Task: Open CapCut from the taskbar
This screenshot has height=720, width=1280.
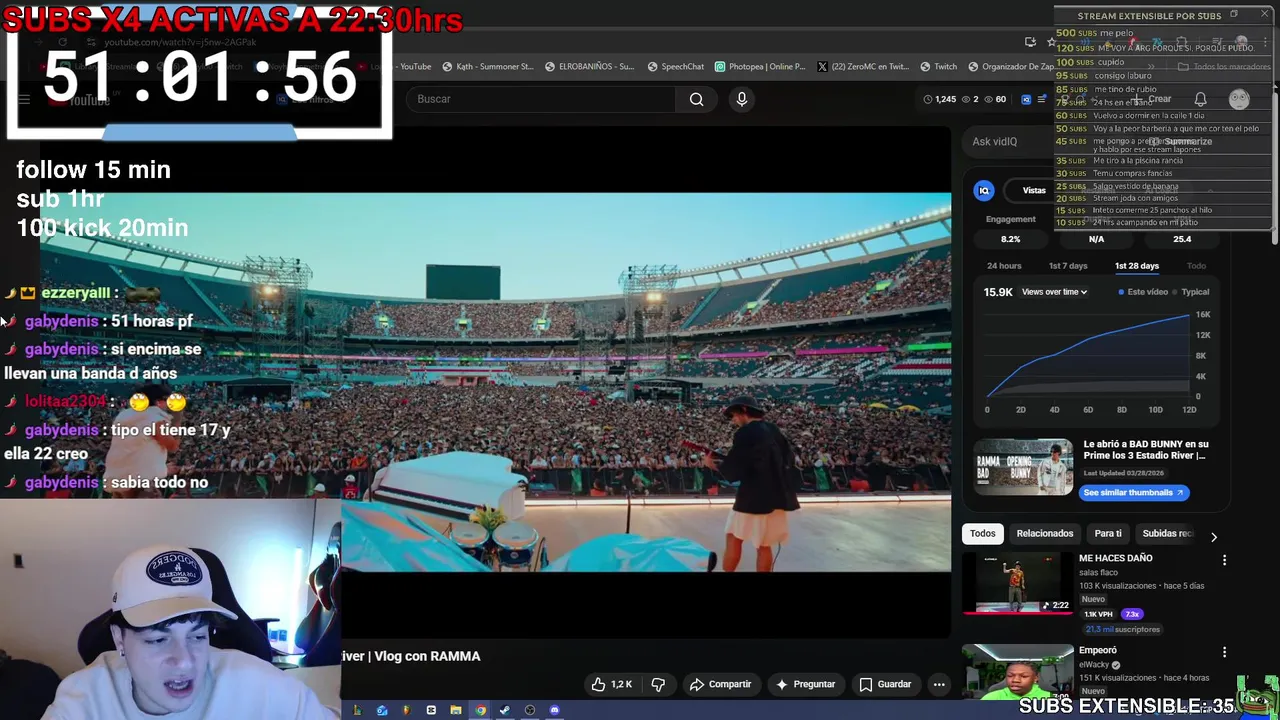Action: coord(431,710)
